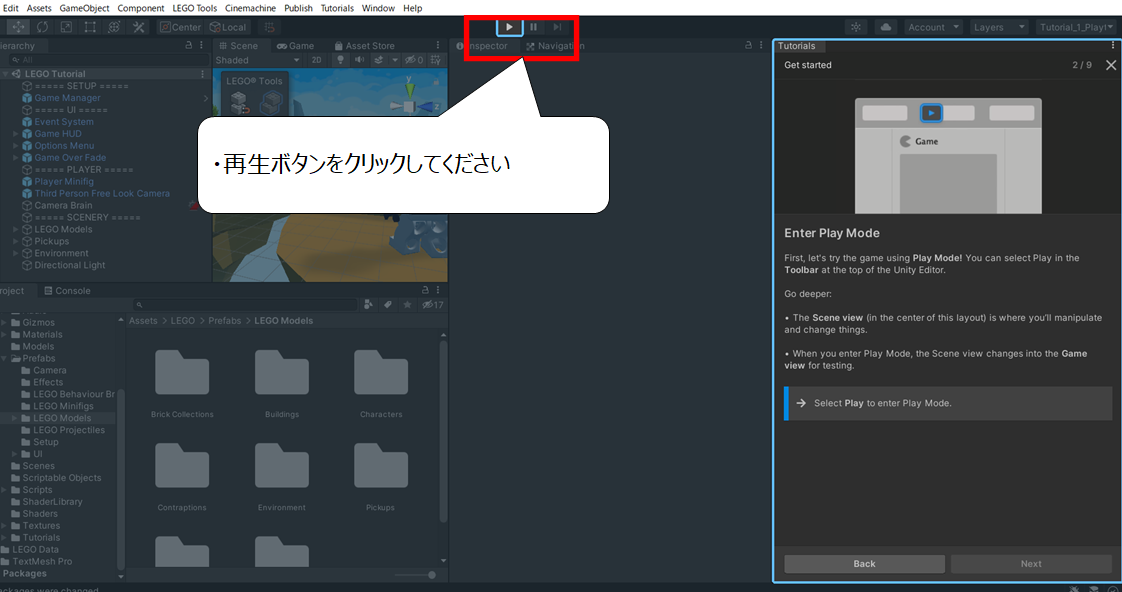Screen dimensions: 1122x592
Task: Open the Tutorial_1_Play layout dropdown
Action: coord(1075,27)
